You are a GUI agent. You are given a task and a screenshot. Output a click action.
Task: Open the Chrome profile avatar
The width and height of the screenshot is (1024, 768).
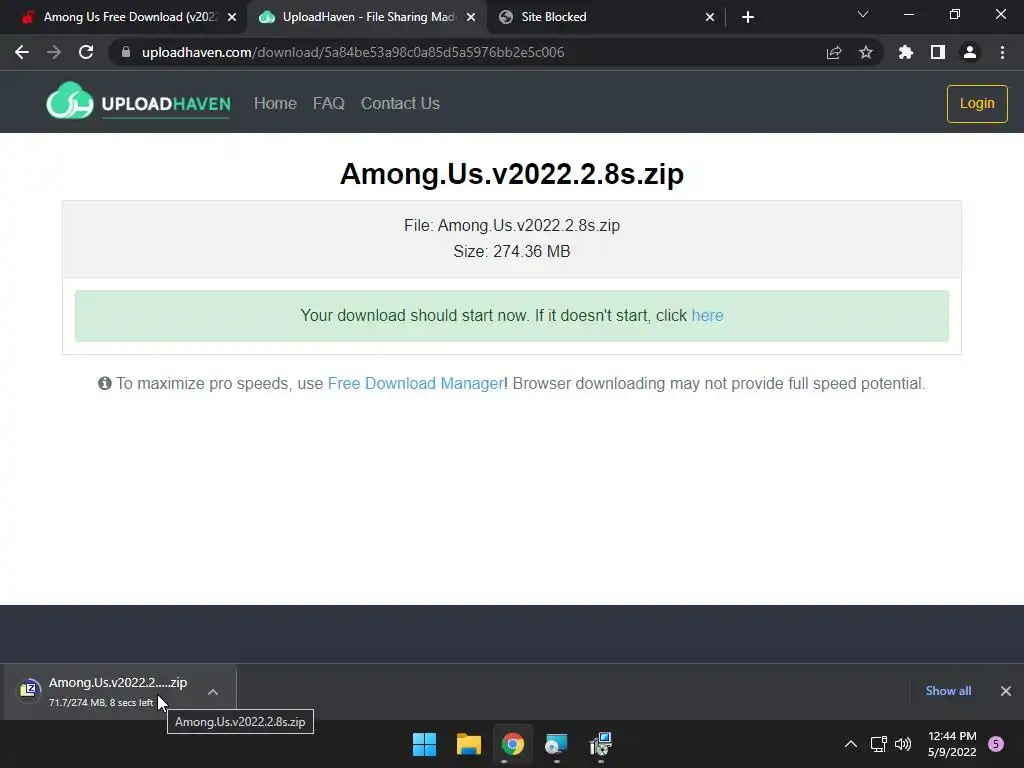pyautogui.click(x=970, y=52)
